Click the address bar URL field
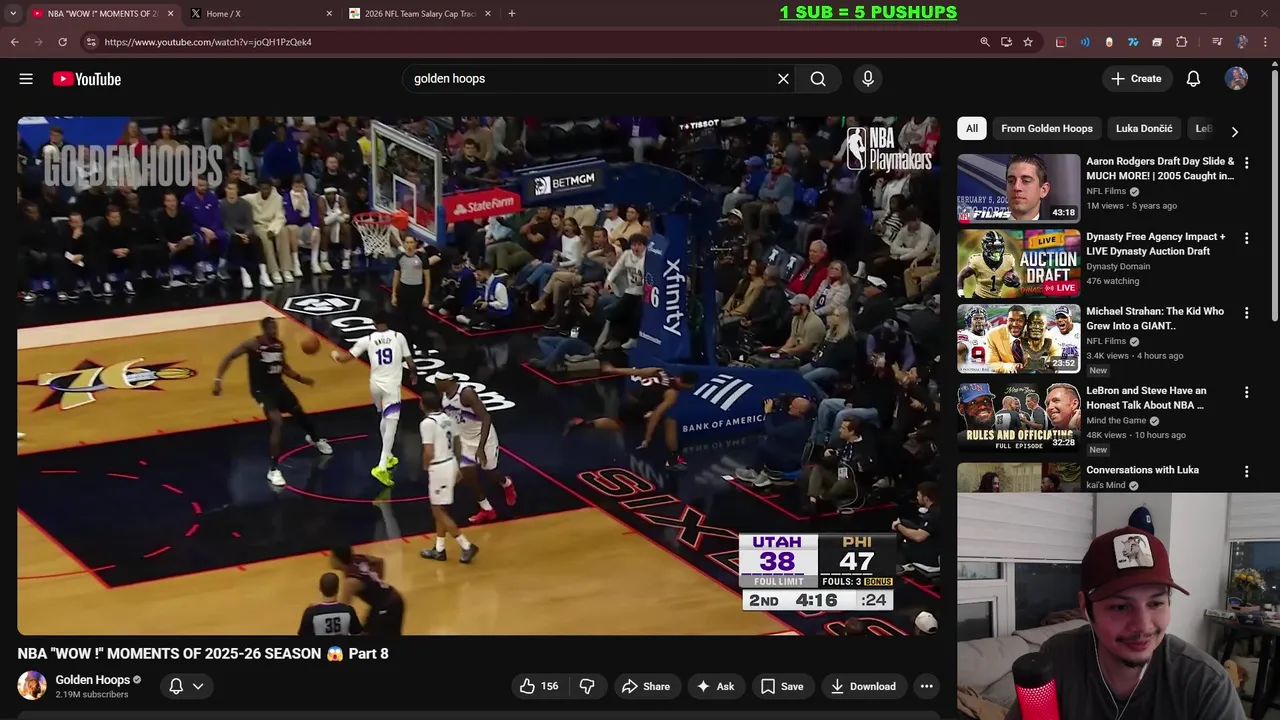Viewport: 1280px width, 720px height. [x=530, y=42]
